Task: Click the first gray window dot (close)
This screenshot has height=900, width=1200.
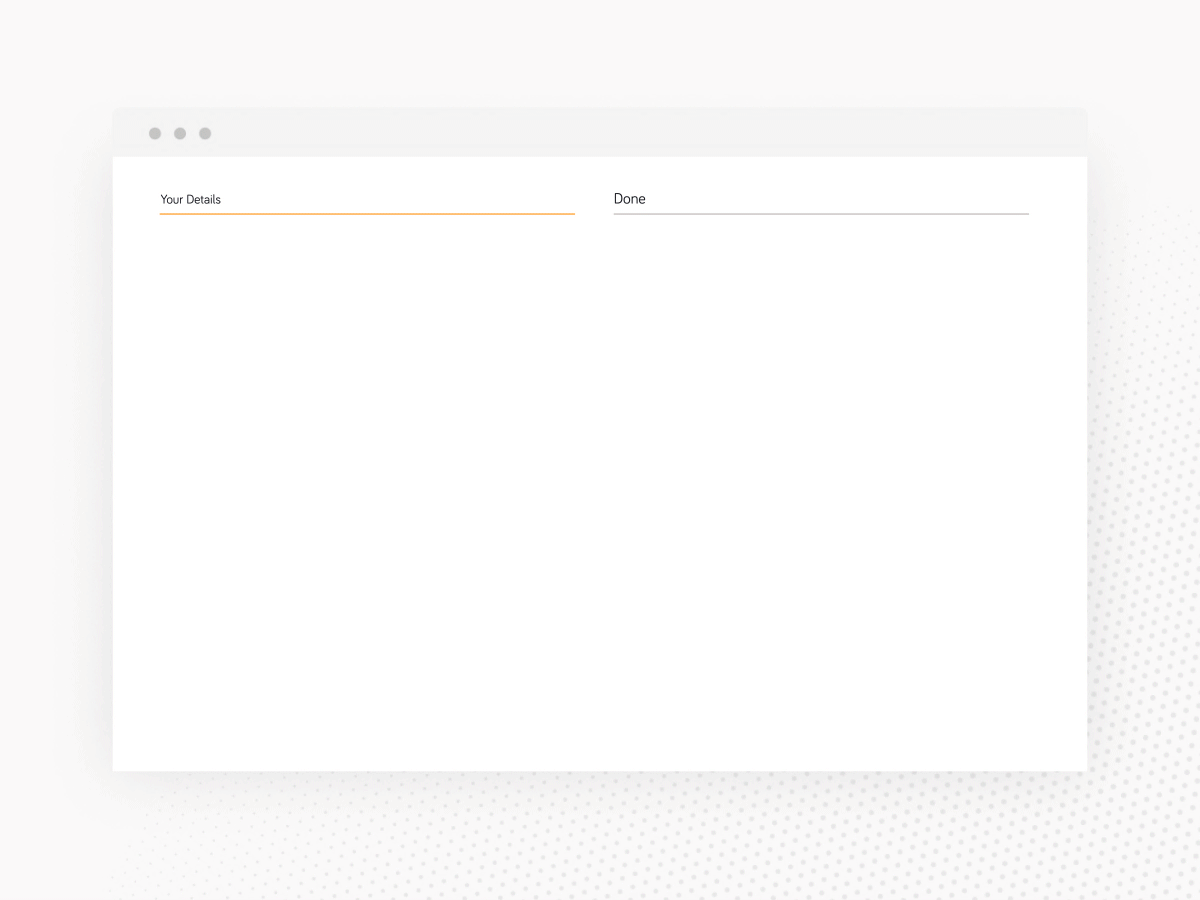Action: click(x=155, y=134)
